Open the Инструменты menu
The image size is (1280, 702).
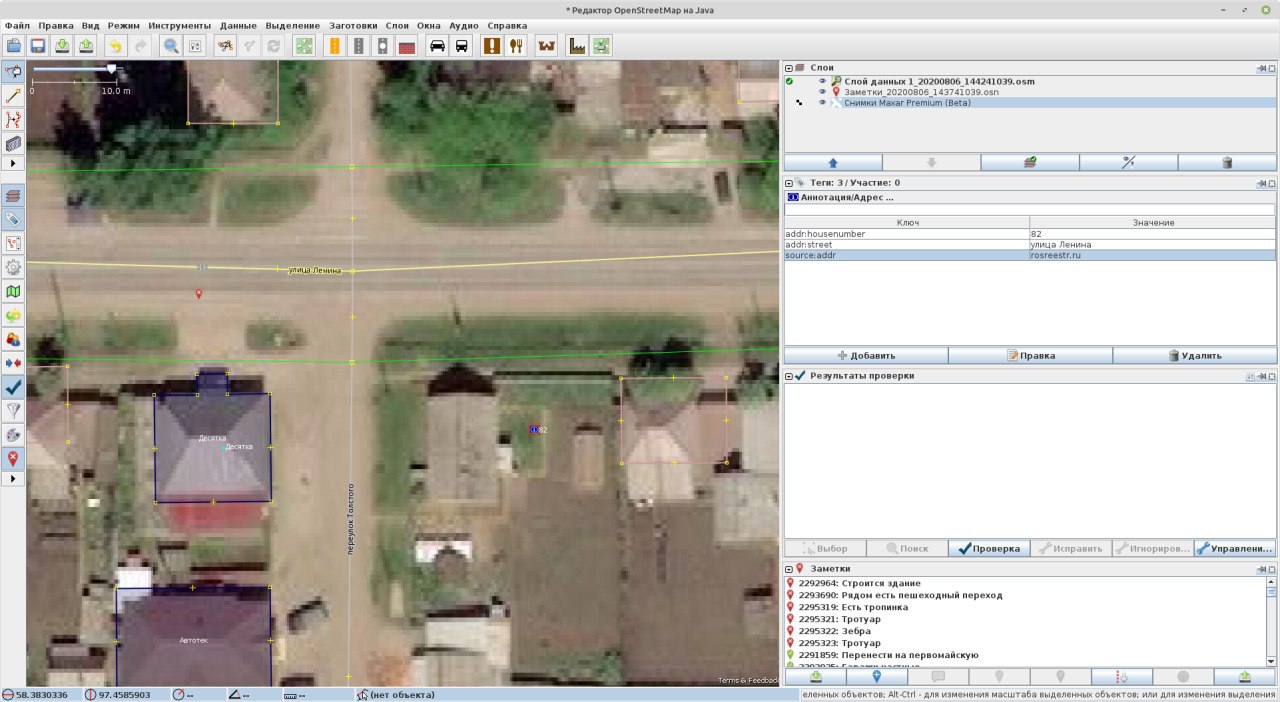(180, 25)
